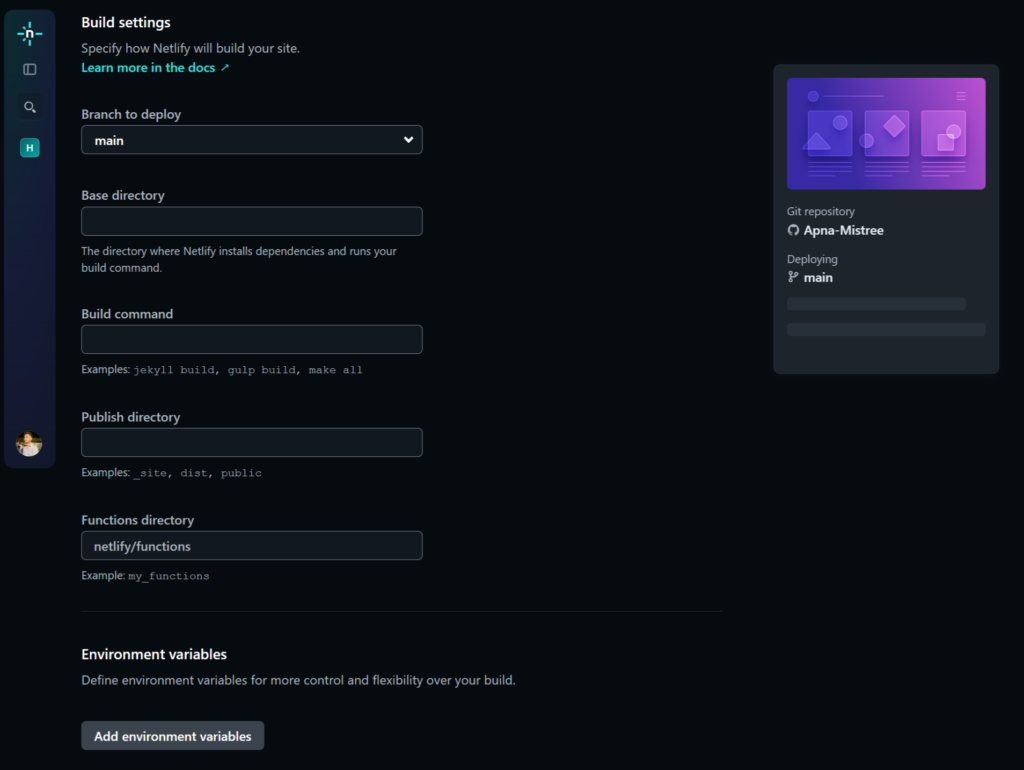Click the Apna-Mistree repository name
Screen dimensions: 1024x770
843,230
